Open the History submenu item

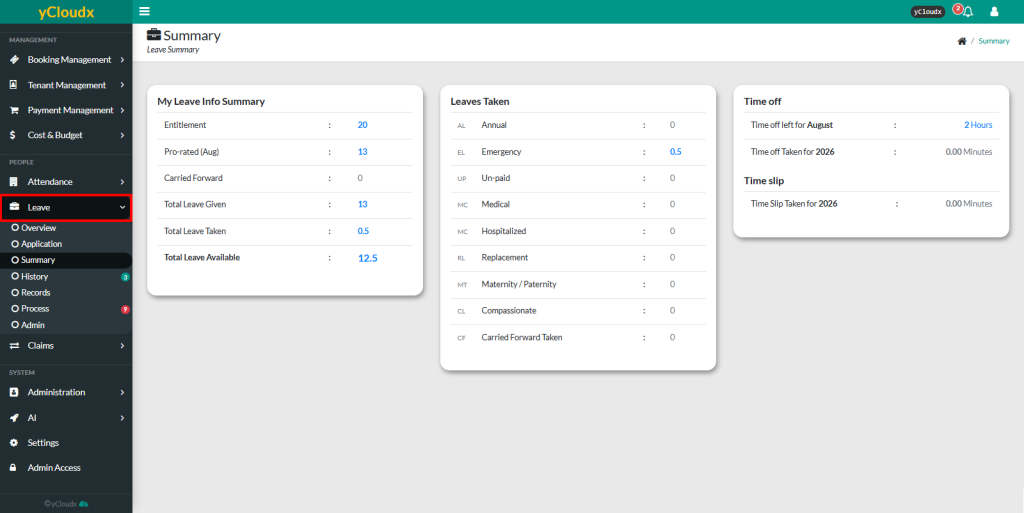66,277
